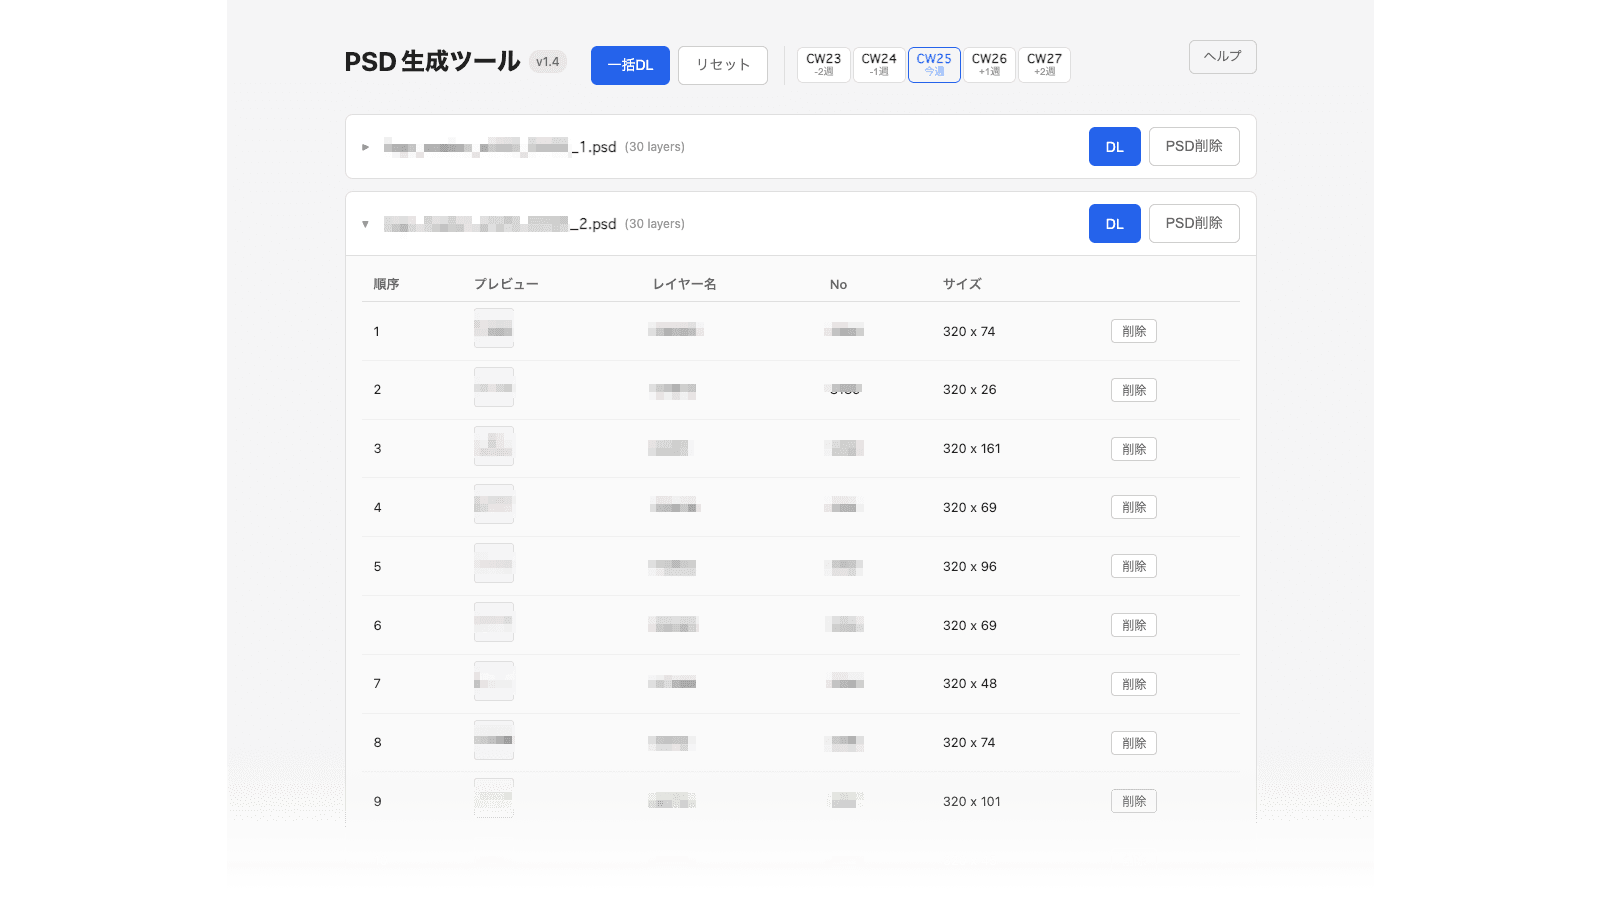Delete layer row 1 (320 x 74)
Viewport: 1600px width, 900px height.
click(1134, 331)
